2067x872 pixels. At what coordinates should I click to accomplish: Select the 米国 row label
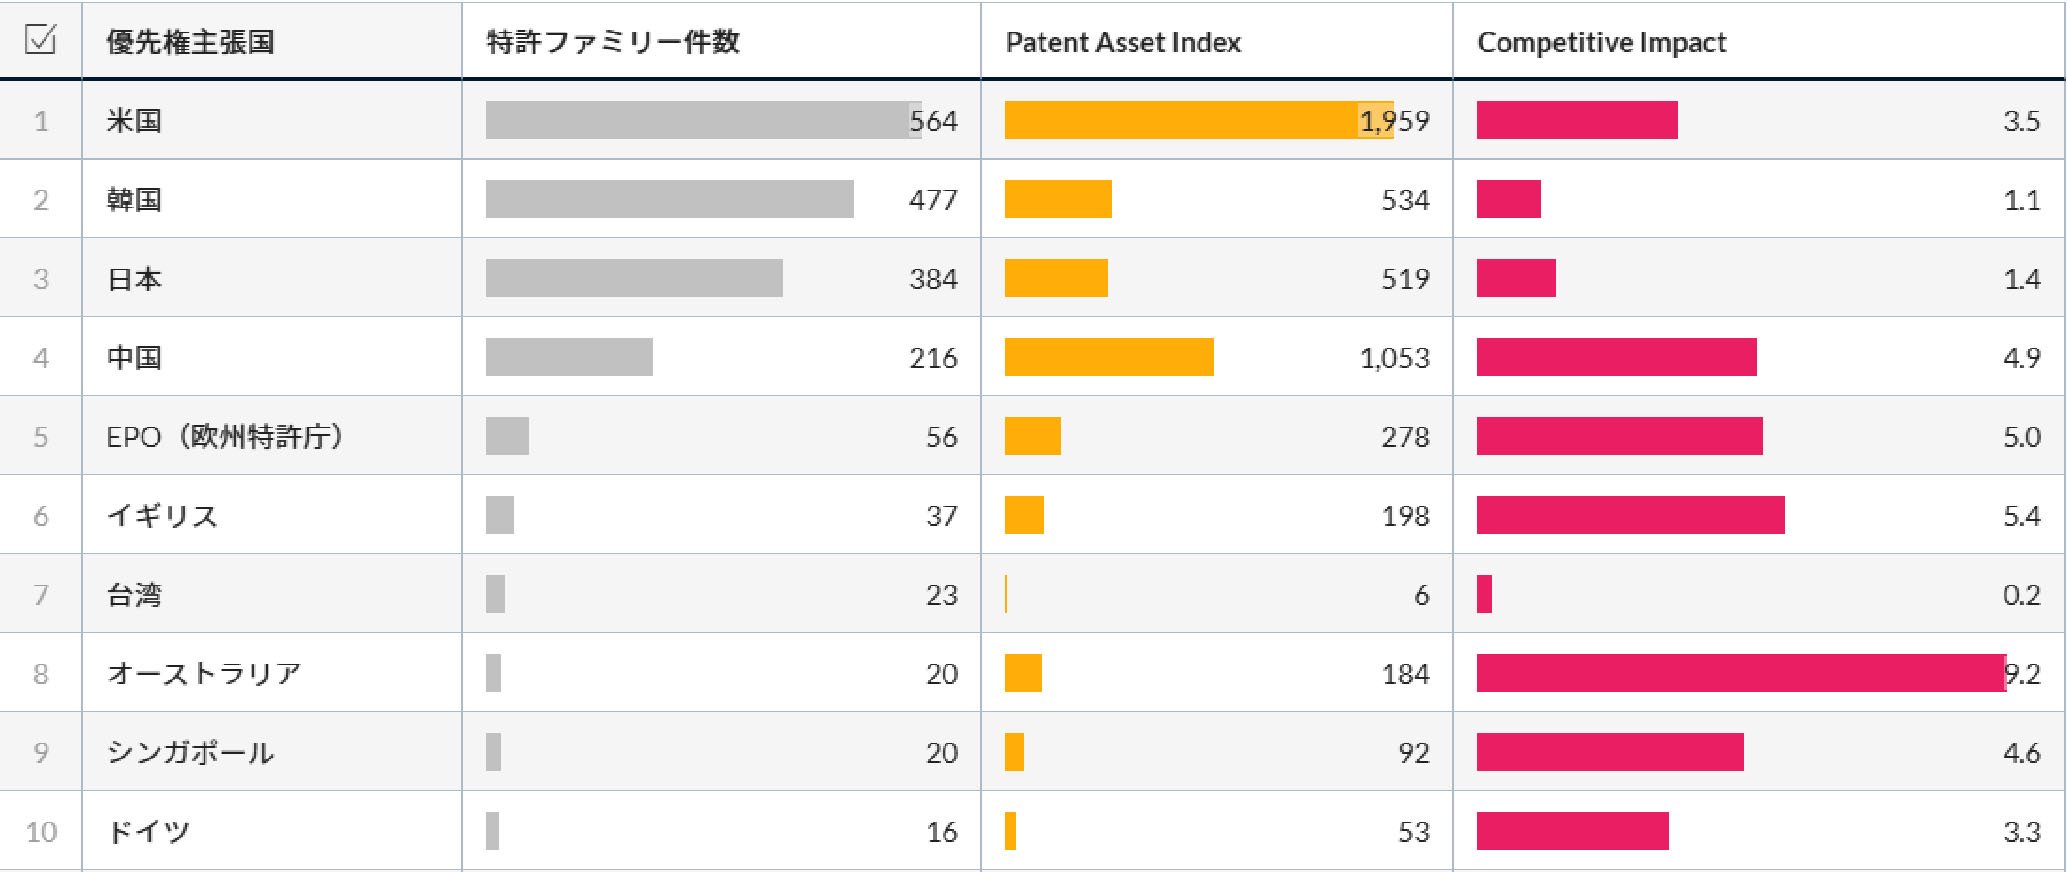(x=134, y=121)
